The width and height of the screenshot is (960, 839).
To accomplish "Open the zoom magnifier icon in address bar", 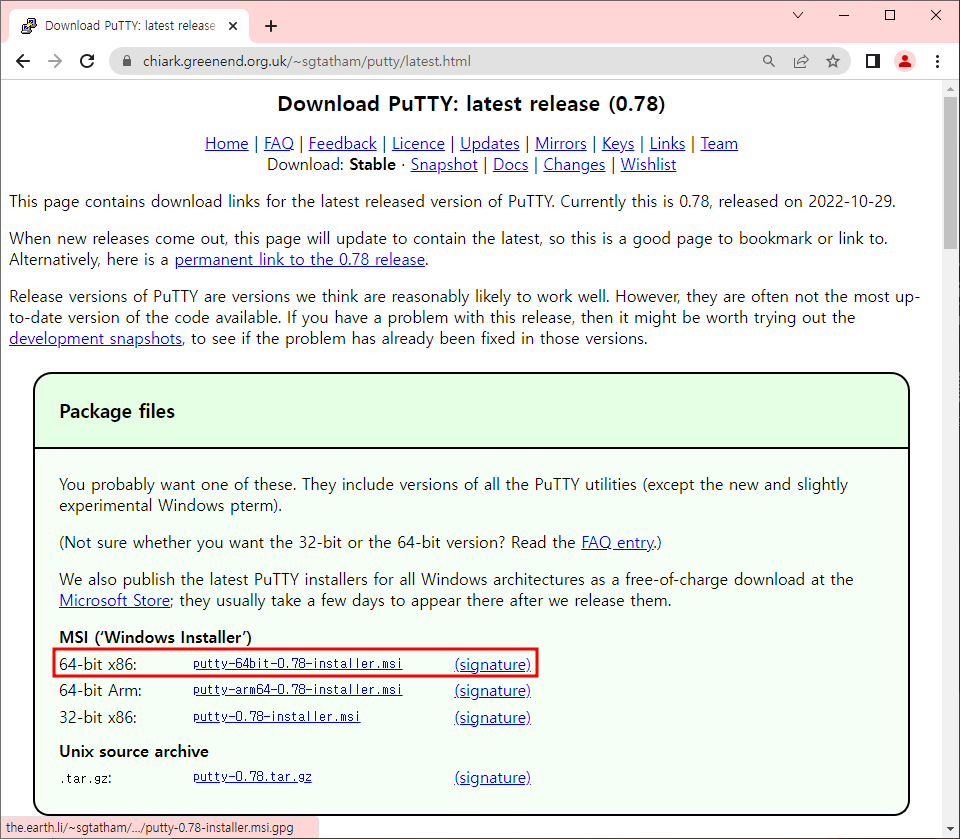I will 768,61.
